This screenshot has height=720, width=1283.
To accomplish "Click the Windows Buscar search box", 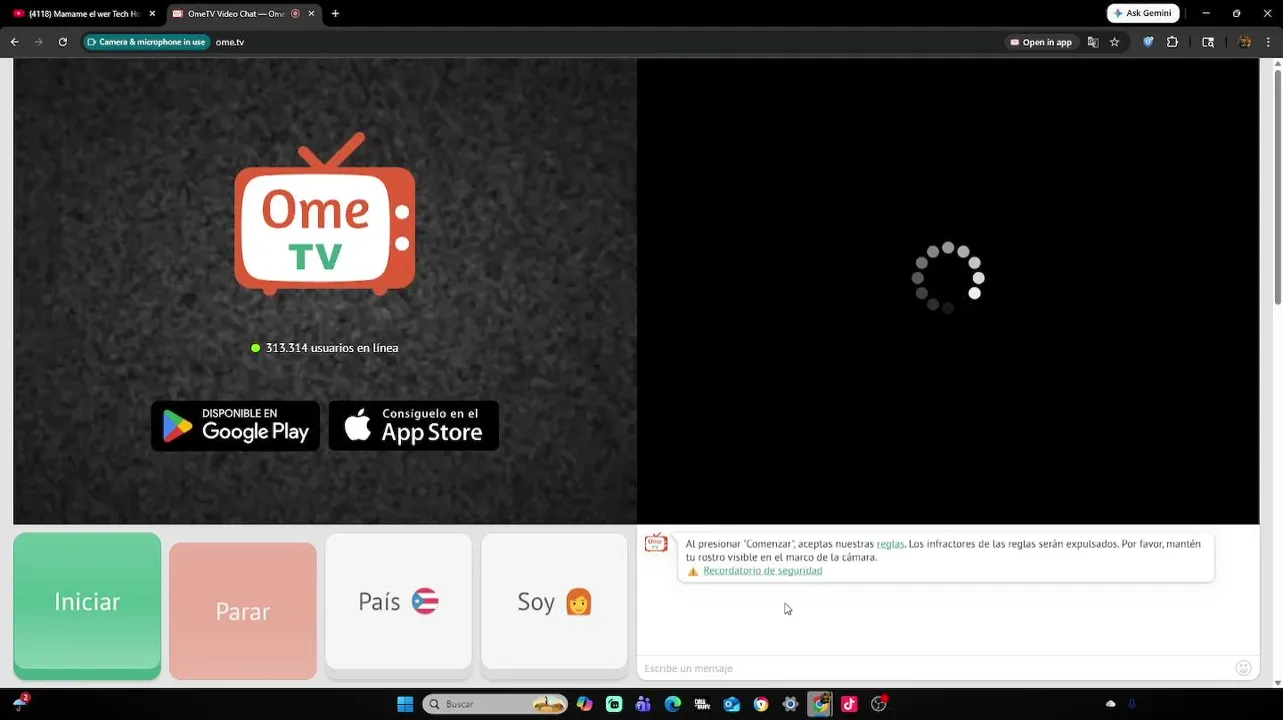I will coord(495,704).
